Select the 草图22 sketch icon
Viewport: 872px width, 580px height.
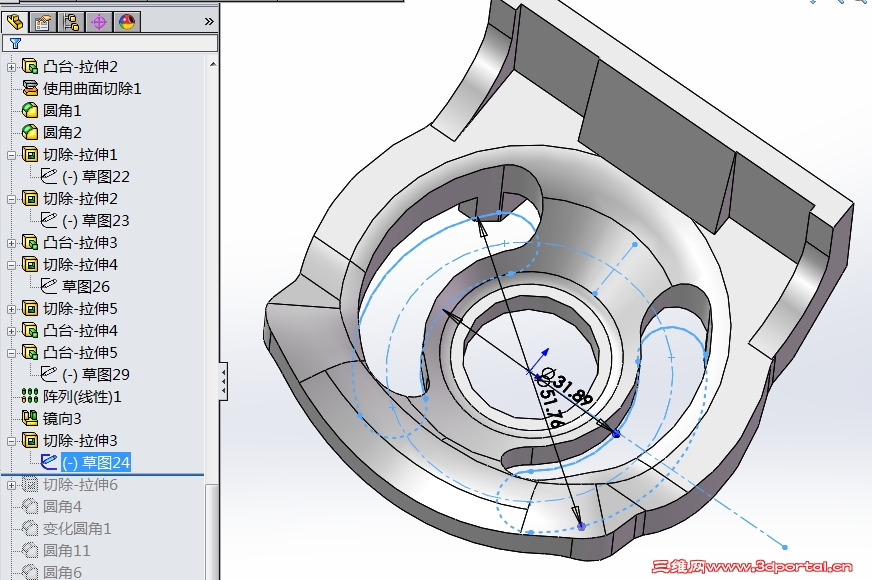(49, 176)
